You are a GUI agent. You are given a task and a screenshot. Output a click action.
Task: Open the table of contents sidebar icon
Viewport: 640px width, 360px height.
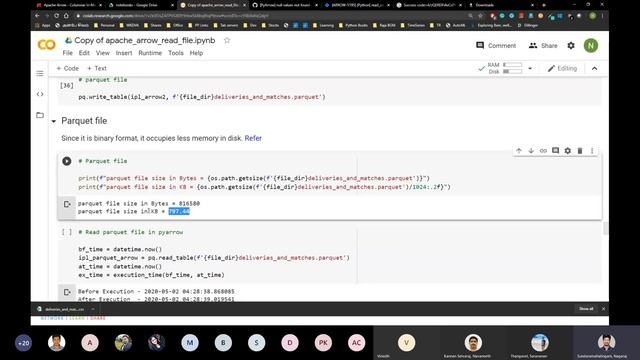pyautogui.click(x=40, y=73)
